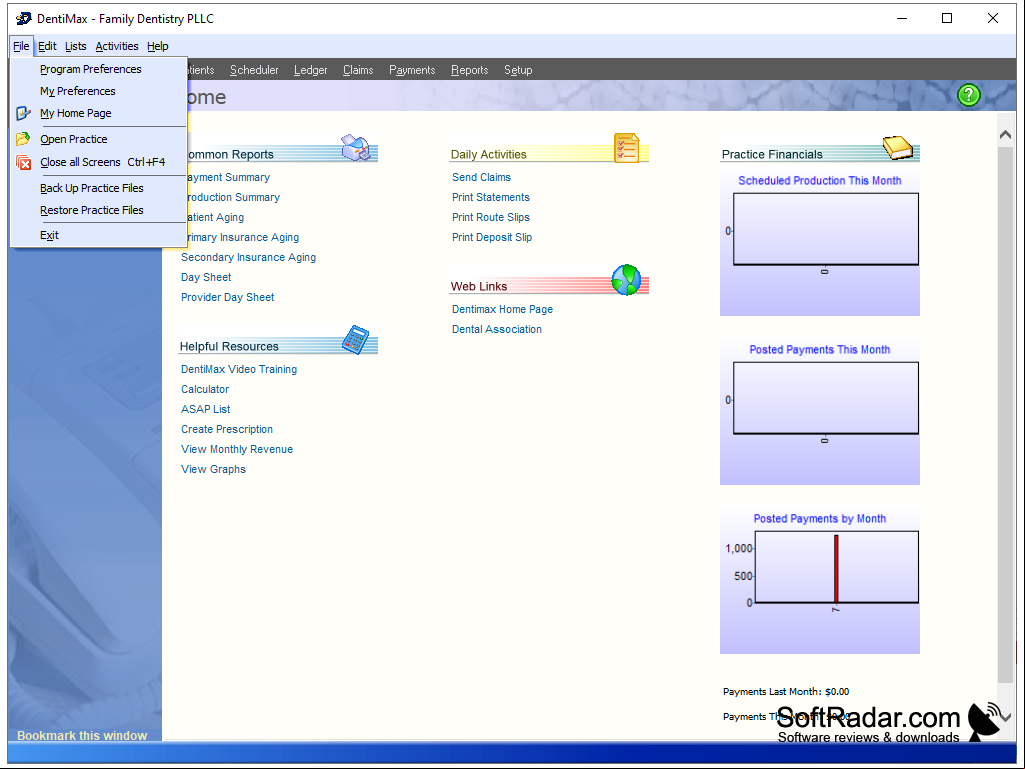Screen dimensions: 1025x769
Task: Click the globe icon beside Web Links
Action: coord(626,280)
